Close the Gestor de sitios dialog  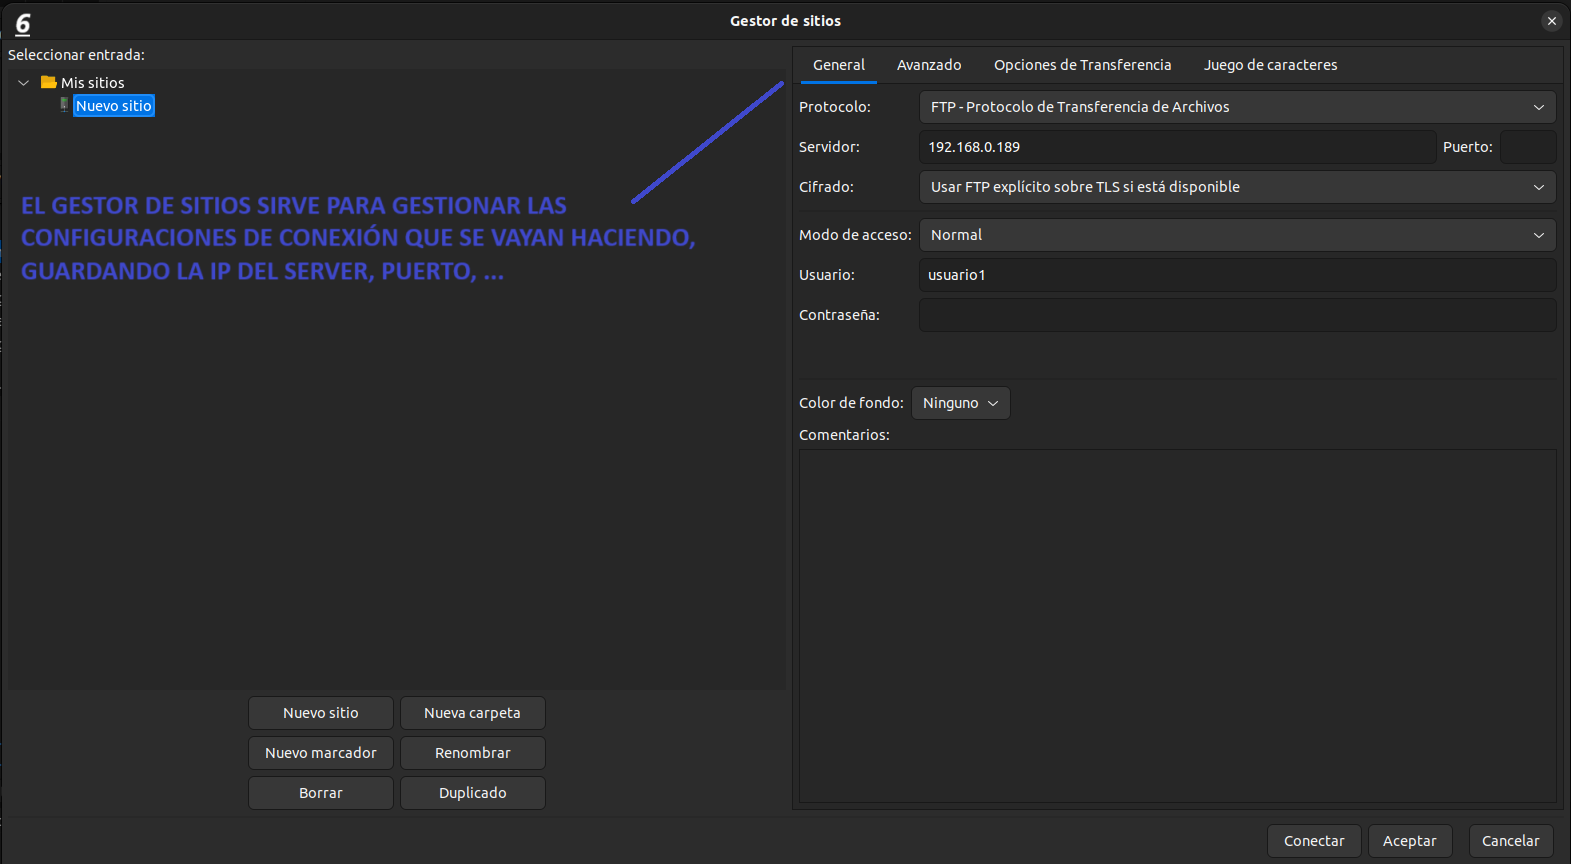1551,21
